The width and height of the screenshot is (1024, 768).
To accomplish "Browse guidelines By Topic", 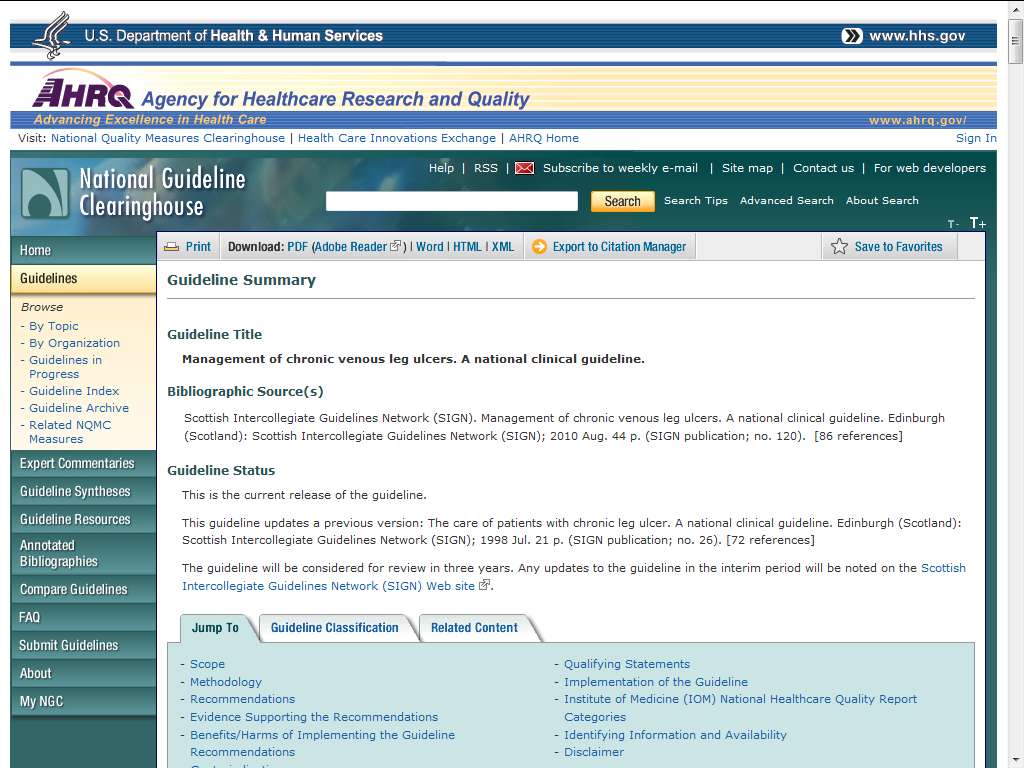I will [54, 326].
